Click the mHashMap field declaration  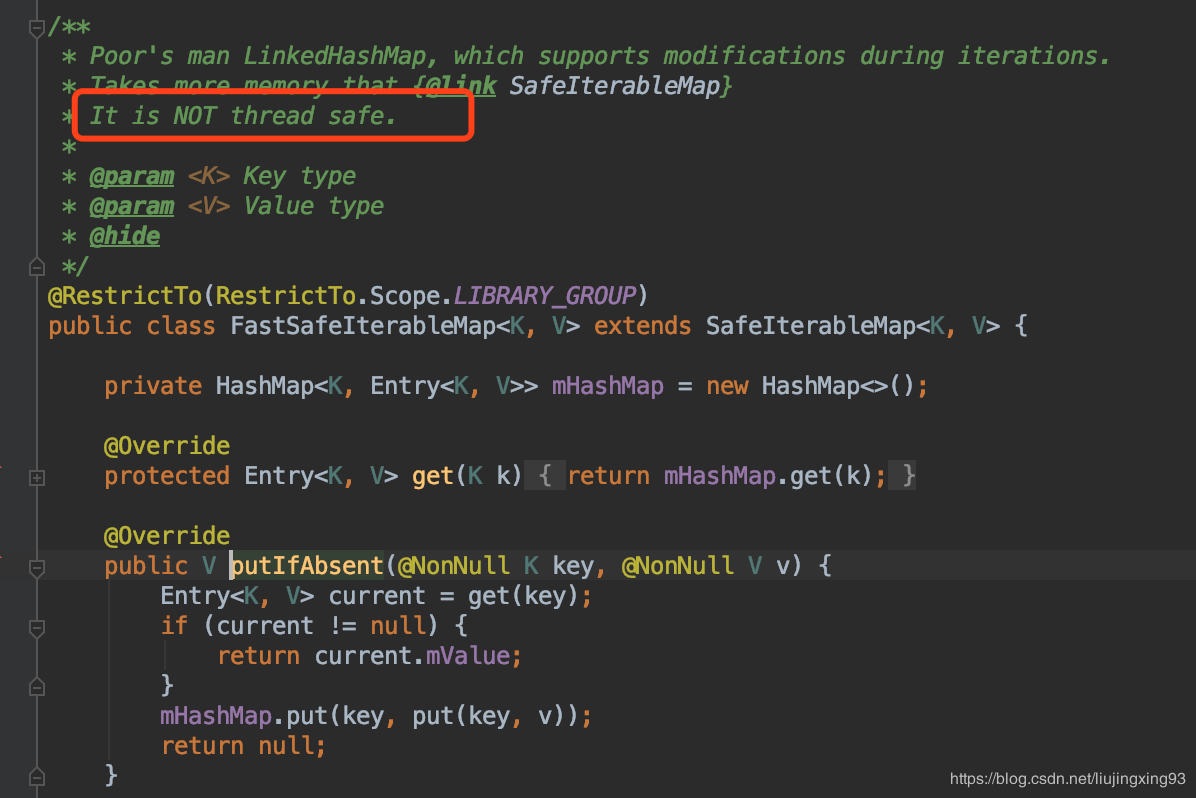point(607,385)
